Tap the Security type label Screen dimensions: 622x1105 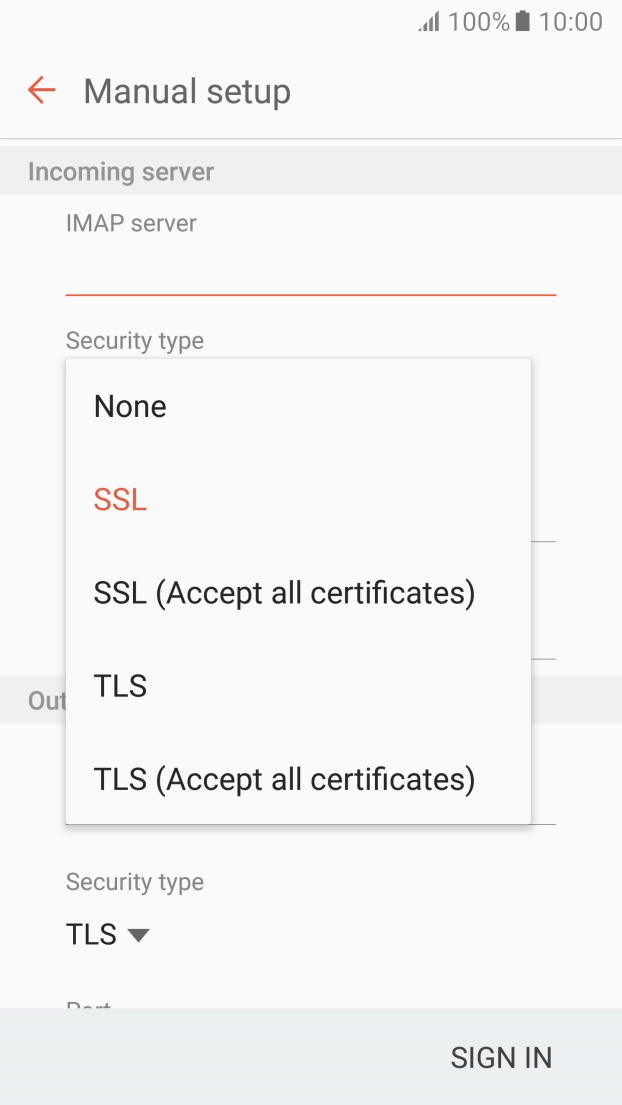coord(134,881)
